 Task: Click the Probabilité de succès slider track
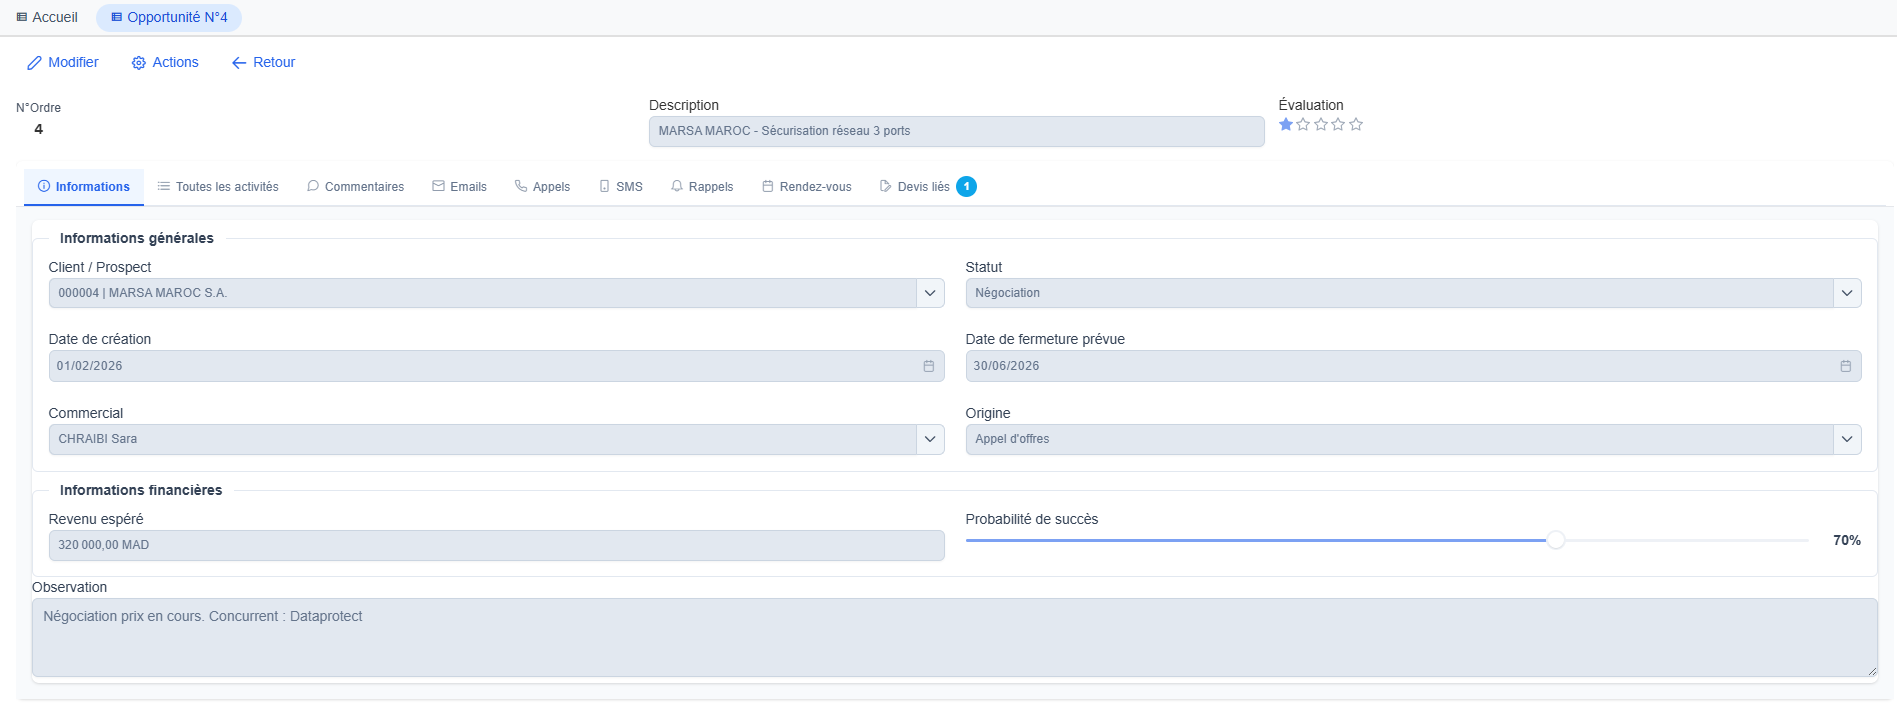tap(1387, 540)
